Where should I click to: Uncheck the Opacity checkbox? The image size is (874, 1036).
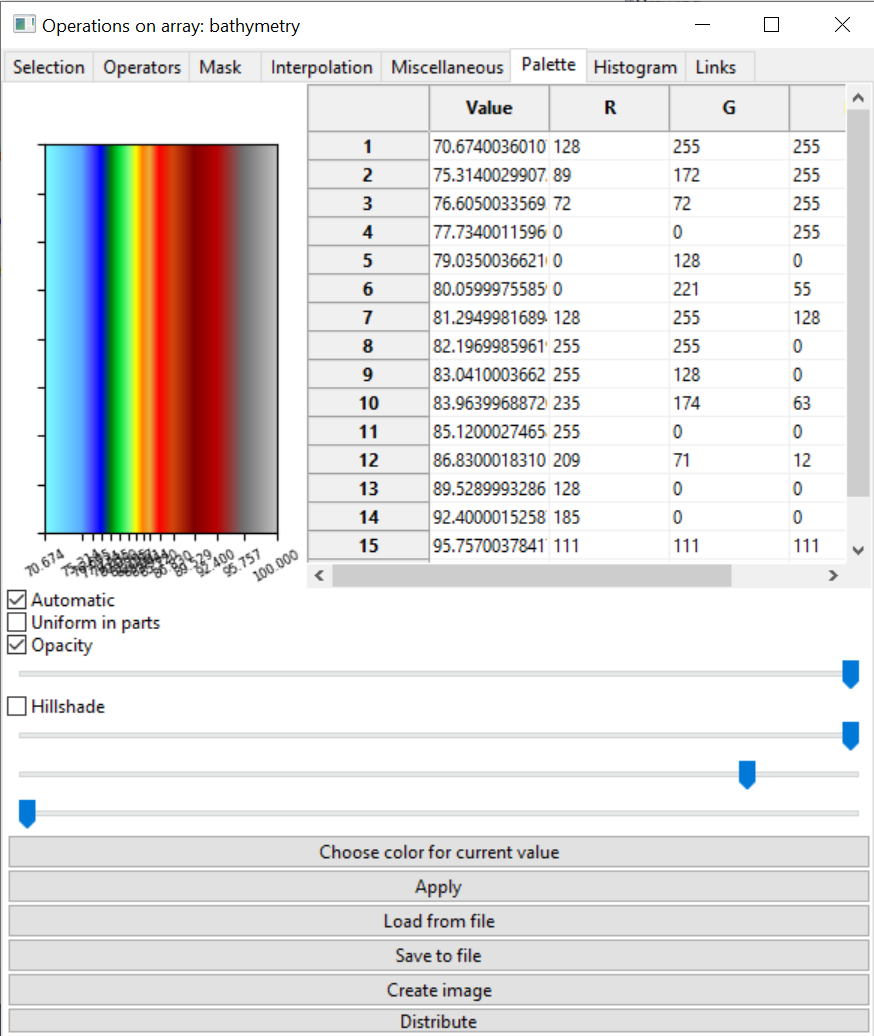coord(17,645)
